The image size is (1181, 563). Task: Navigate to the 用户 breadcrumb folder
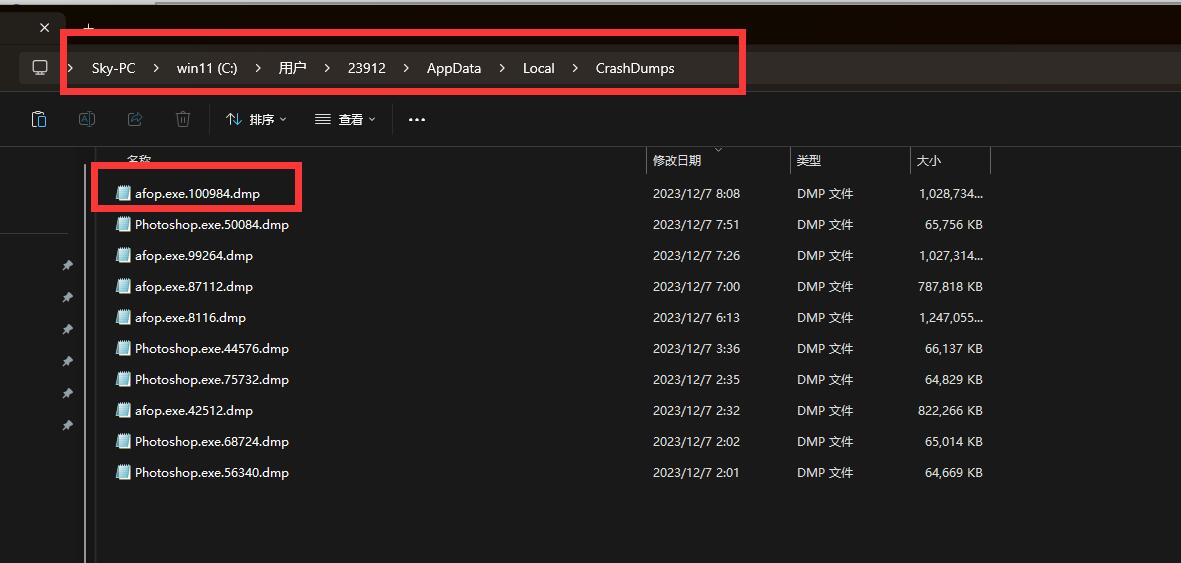tap(292, 68)
